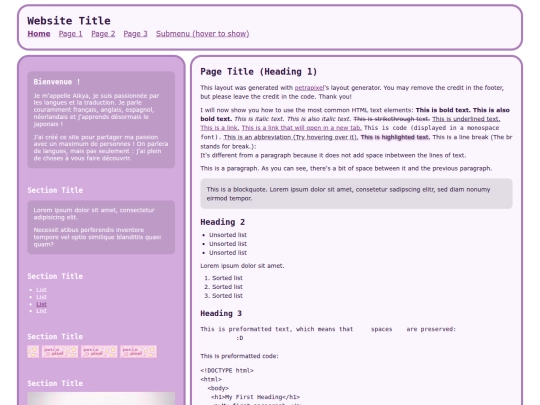Click the blockquote Lorem ipsum box
The width and height of the screenshot is (540, 405).
pos(356,194)
